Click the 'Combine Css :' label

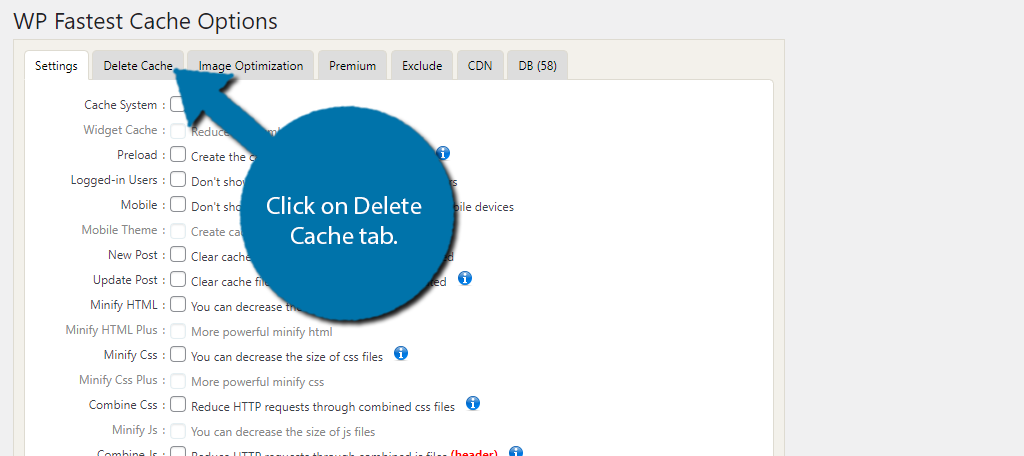point(127,404)
